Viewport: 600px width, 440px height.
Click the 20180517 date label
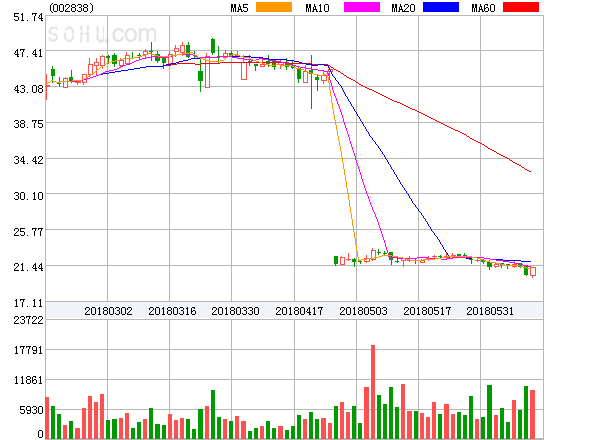[x=427, y=311]
